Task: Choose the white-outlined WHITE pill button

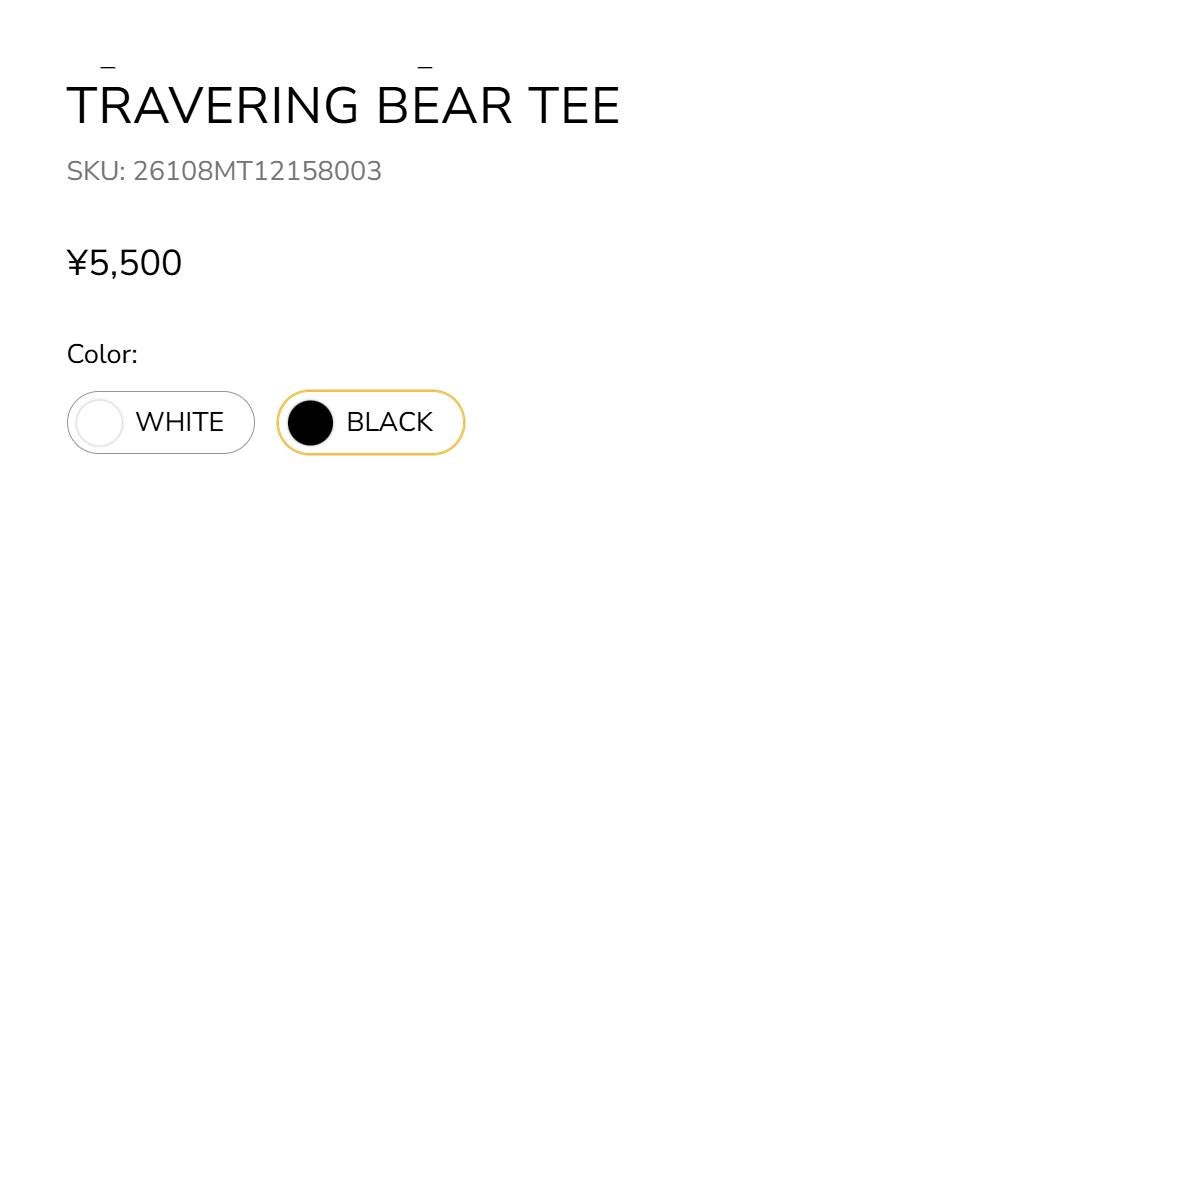Action: point(161,422)
